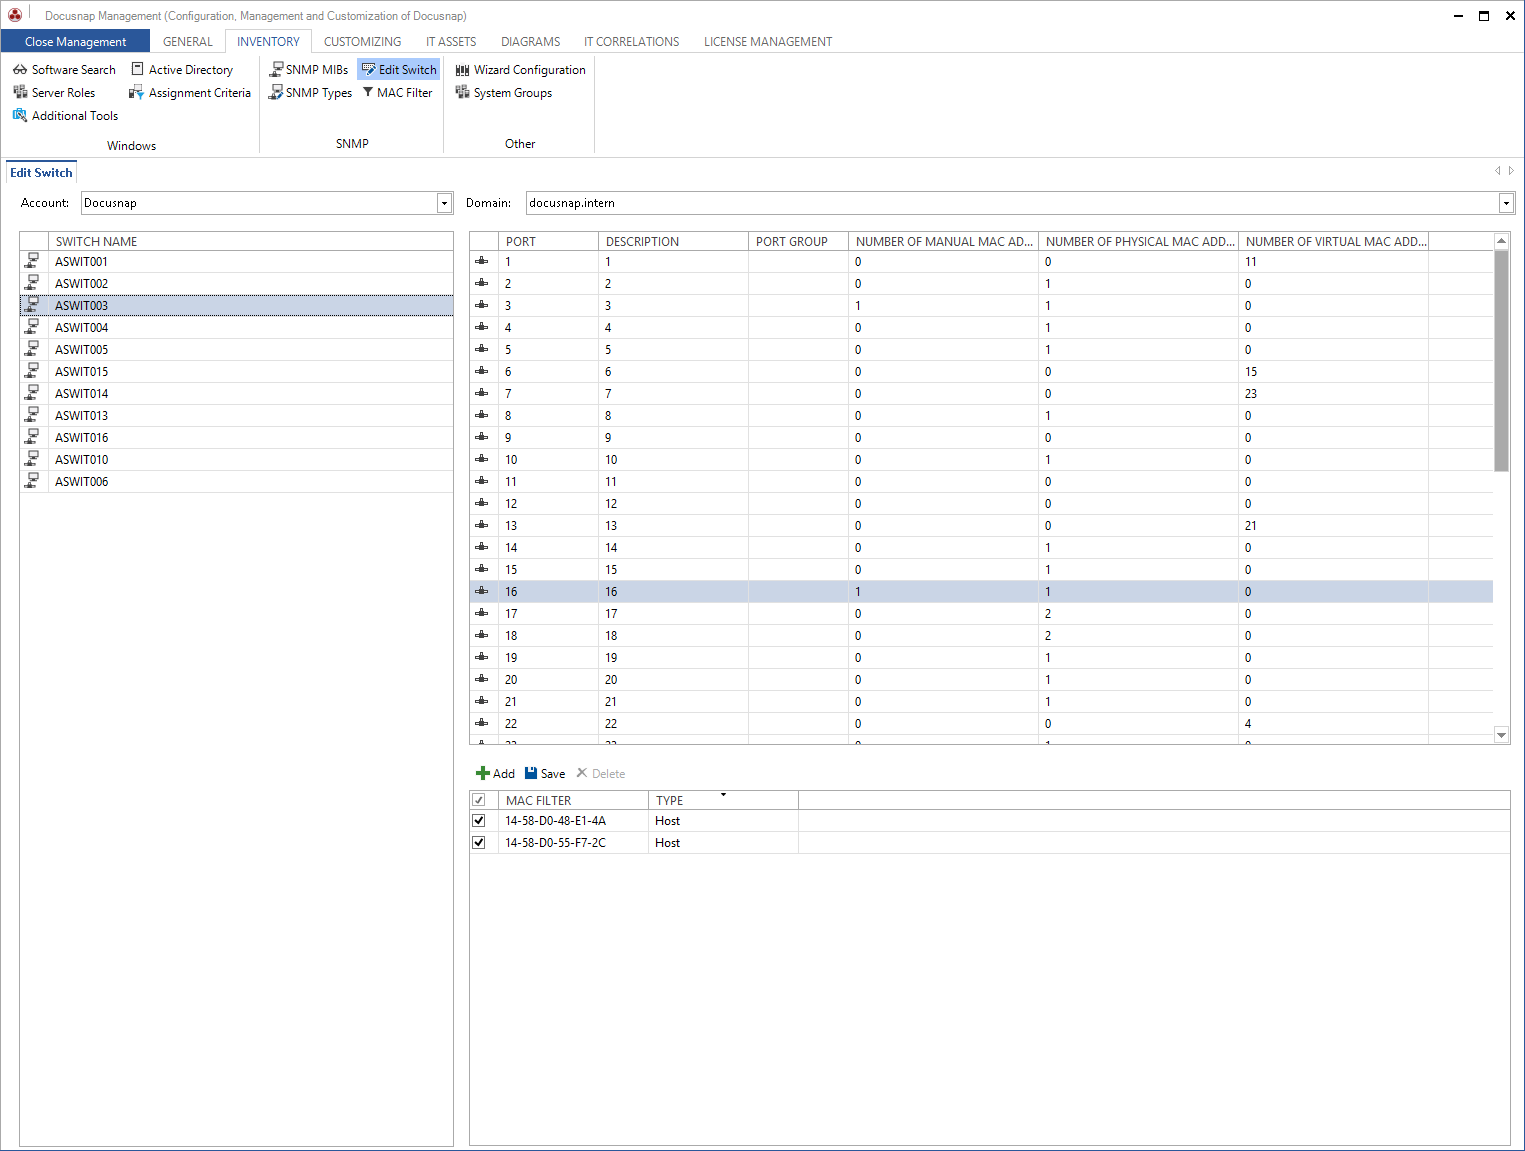The width and height of the screenshot is (1525, 1151).
Task: Sort by SWITCH NAME column header
Action: tap(251, 241)
